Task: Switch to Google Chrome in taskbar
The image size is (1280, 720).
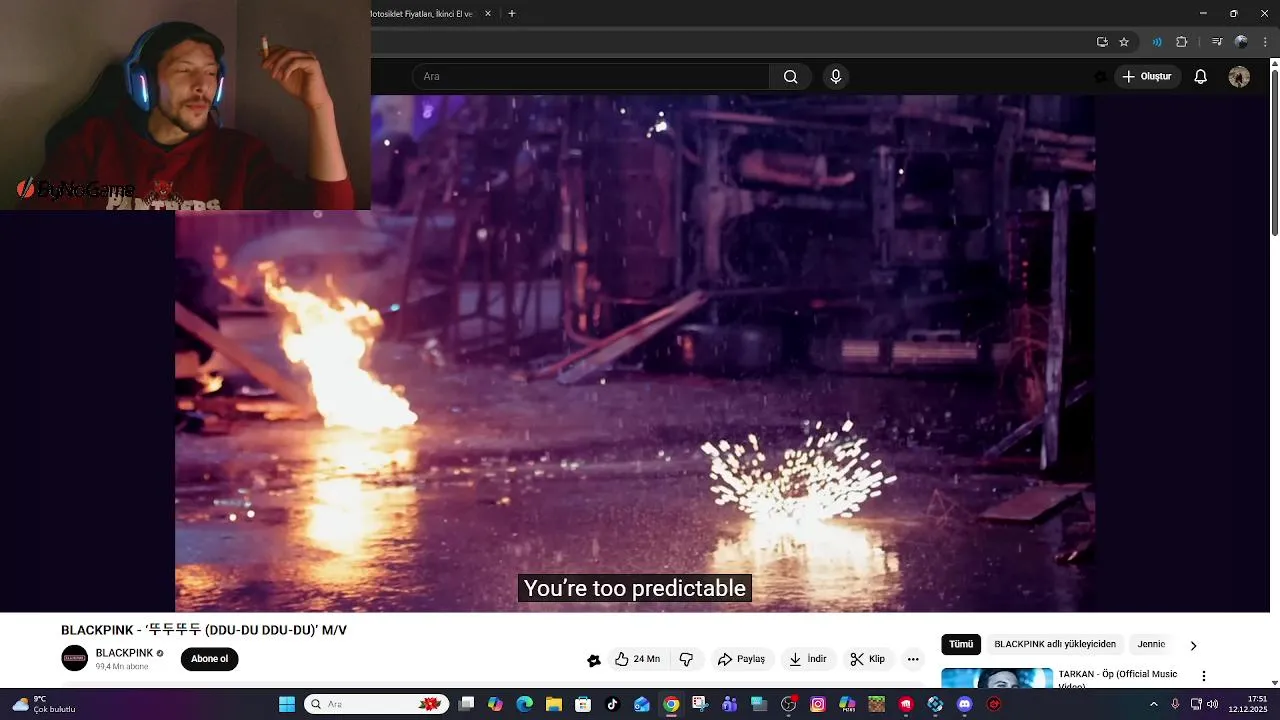Action: tap(671, 704)
